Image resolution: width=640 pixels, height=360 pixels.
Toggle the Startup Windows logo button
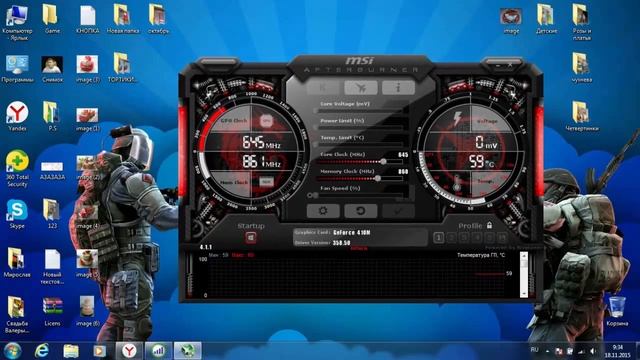point(251,238)
